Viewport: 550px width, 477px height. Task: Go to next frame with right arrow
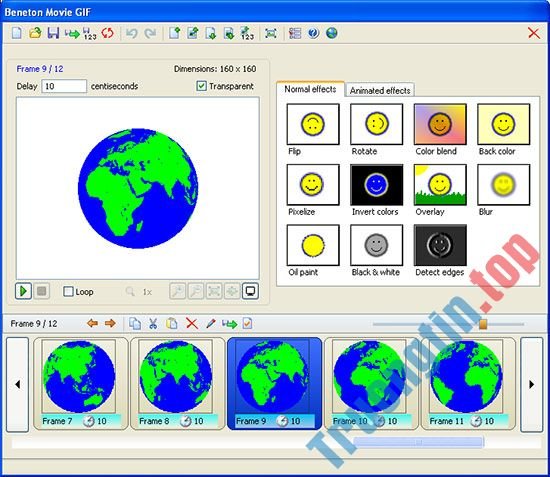pos(110,323)
